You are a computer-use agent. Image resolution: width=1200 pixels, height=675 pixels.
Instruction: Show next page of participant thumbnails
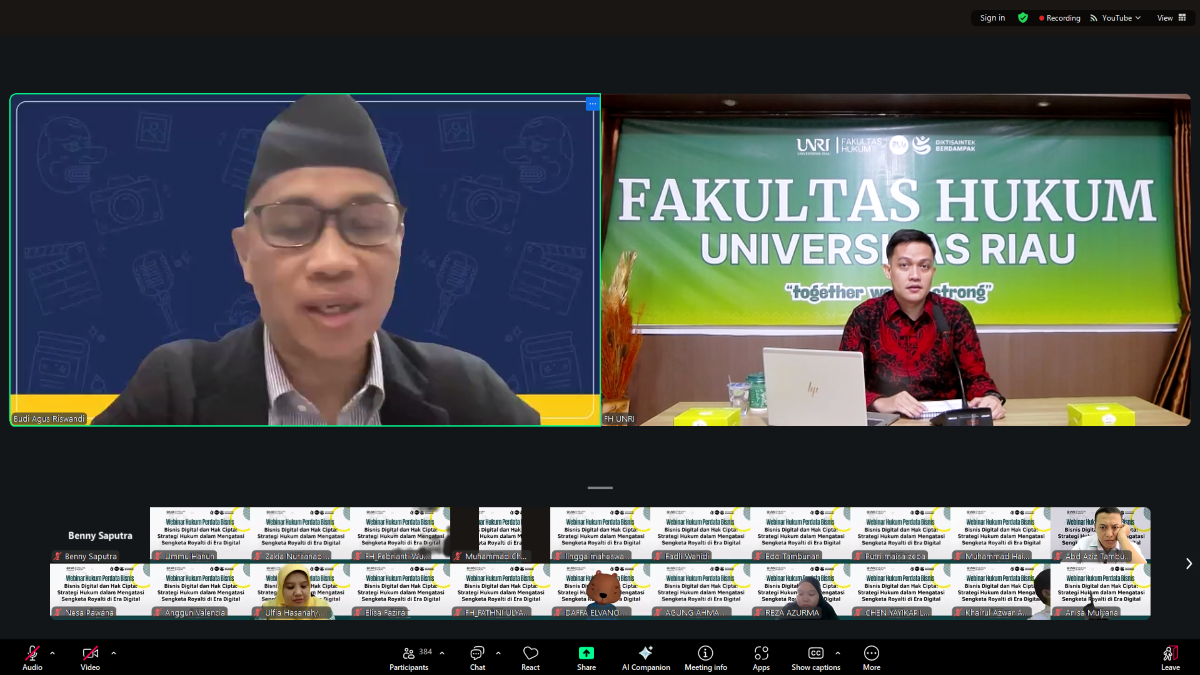point(1188,564)
